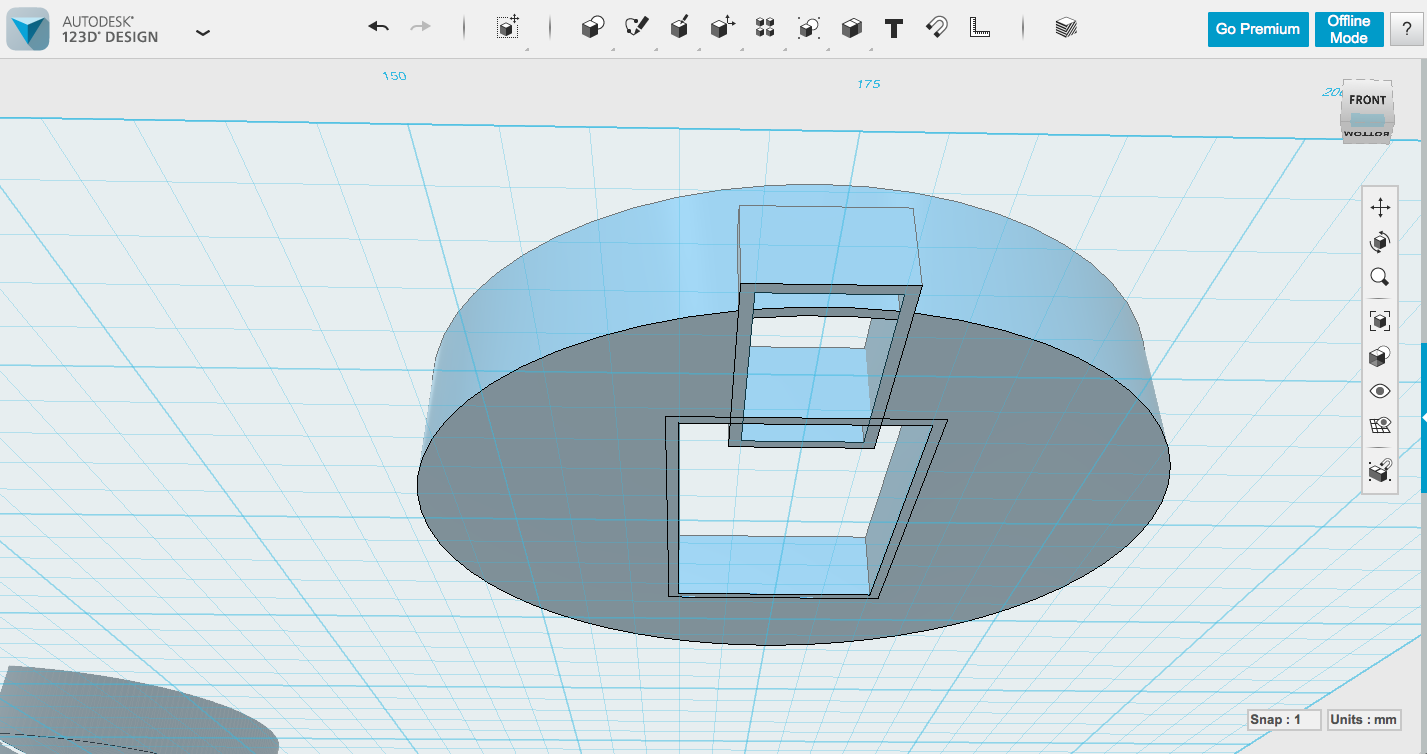The width and height of the screenshot is (1427, 754).
Task: Toggle the Hide/Show eye icon in sidebar
Action: click(x=1380, y=391)
